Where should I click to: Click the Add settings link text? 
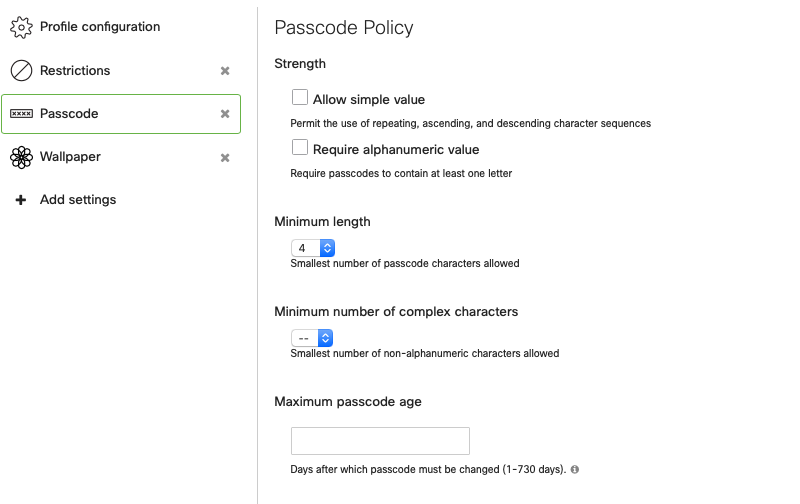point(78,200)
